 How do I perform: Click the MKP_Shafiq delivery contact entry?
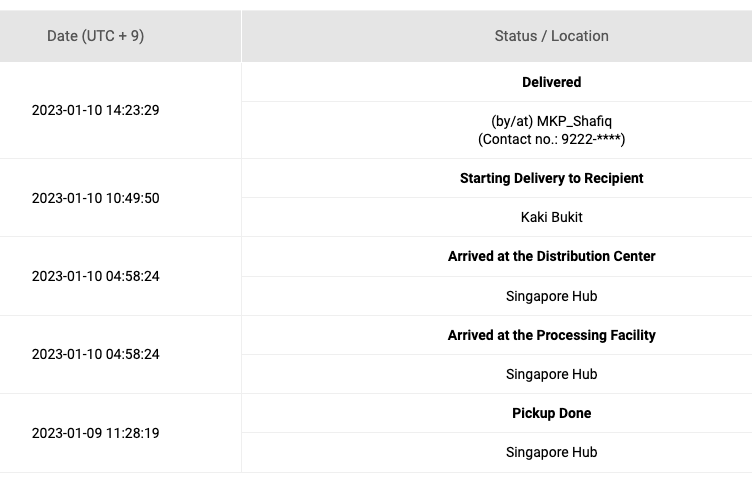click(551, 121)
